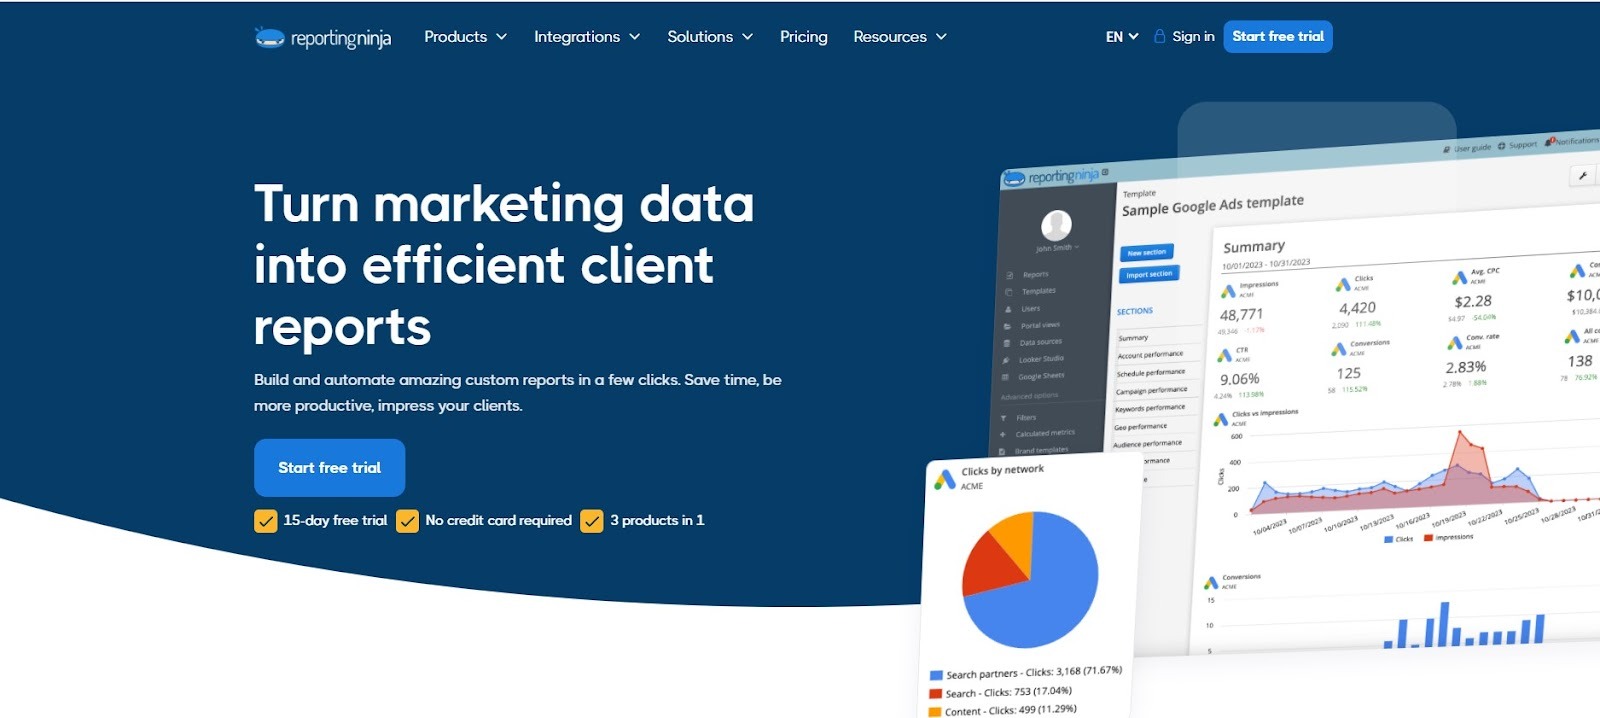Click John Smith's avatar in dashboard sidebar
The height and width of the screenshot is (718, 1600).
point(1056,225)
